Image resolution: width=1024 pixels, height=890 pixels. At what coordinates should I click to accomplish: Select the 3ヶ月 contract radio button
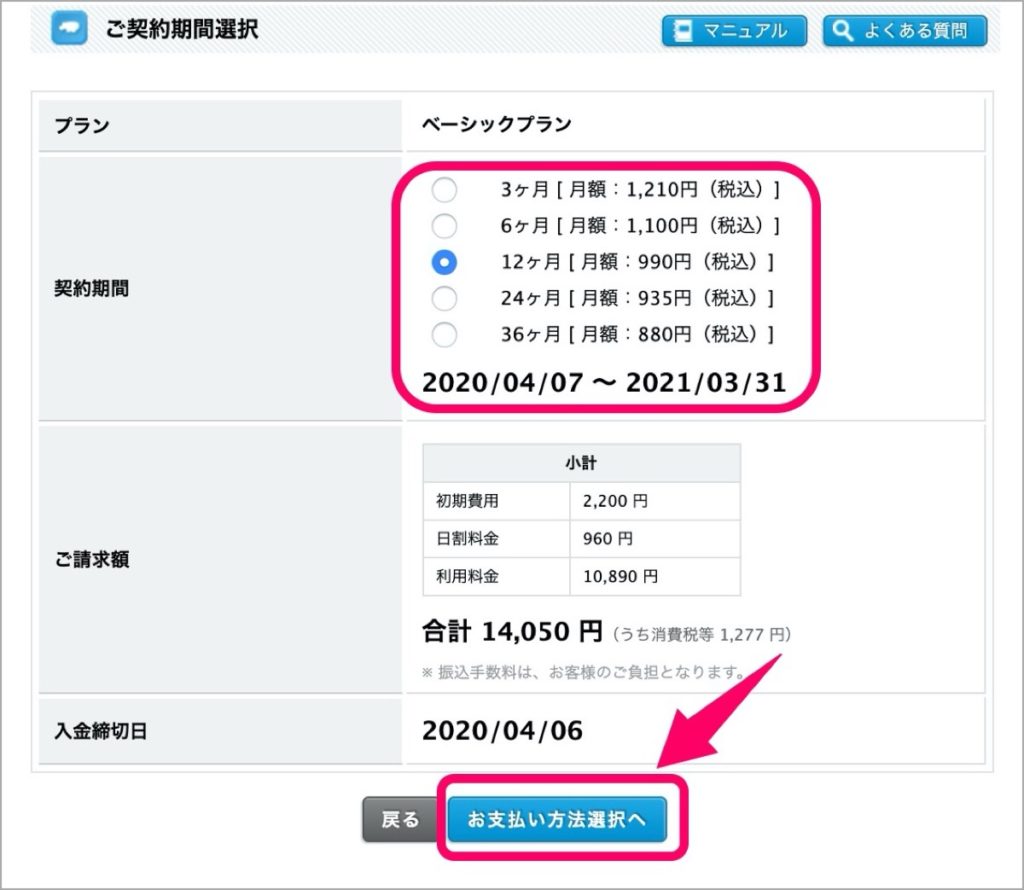tap(444, 190)
